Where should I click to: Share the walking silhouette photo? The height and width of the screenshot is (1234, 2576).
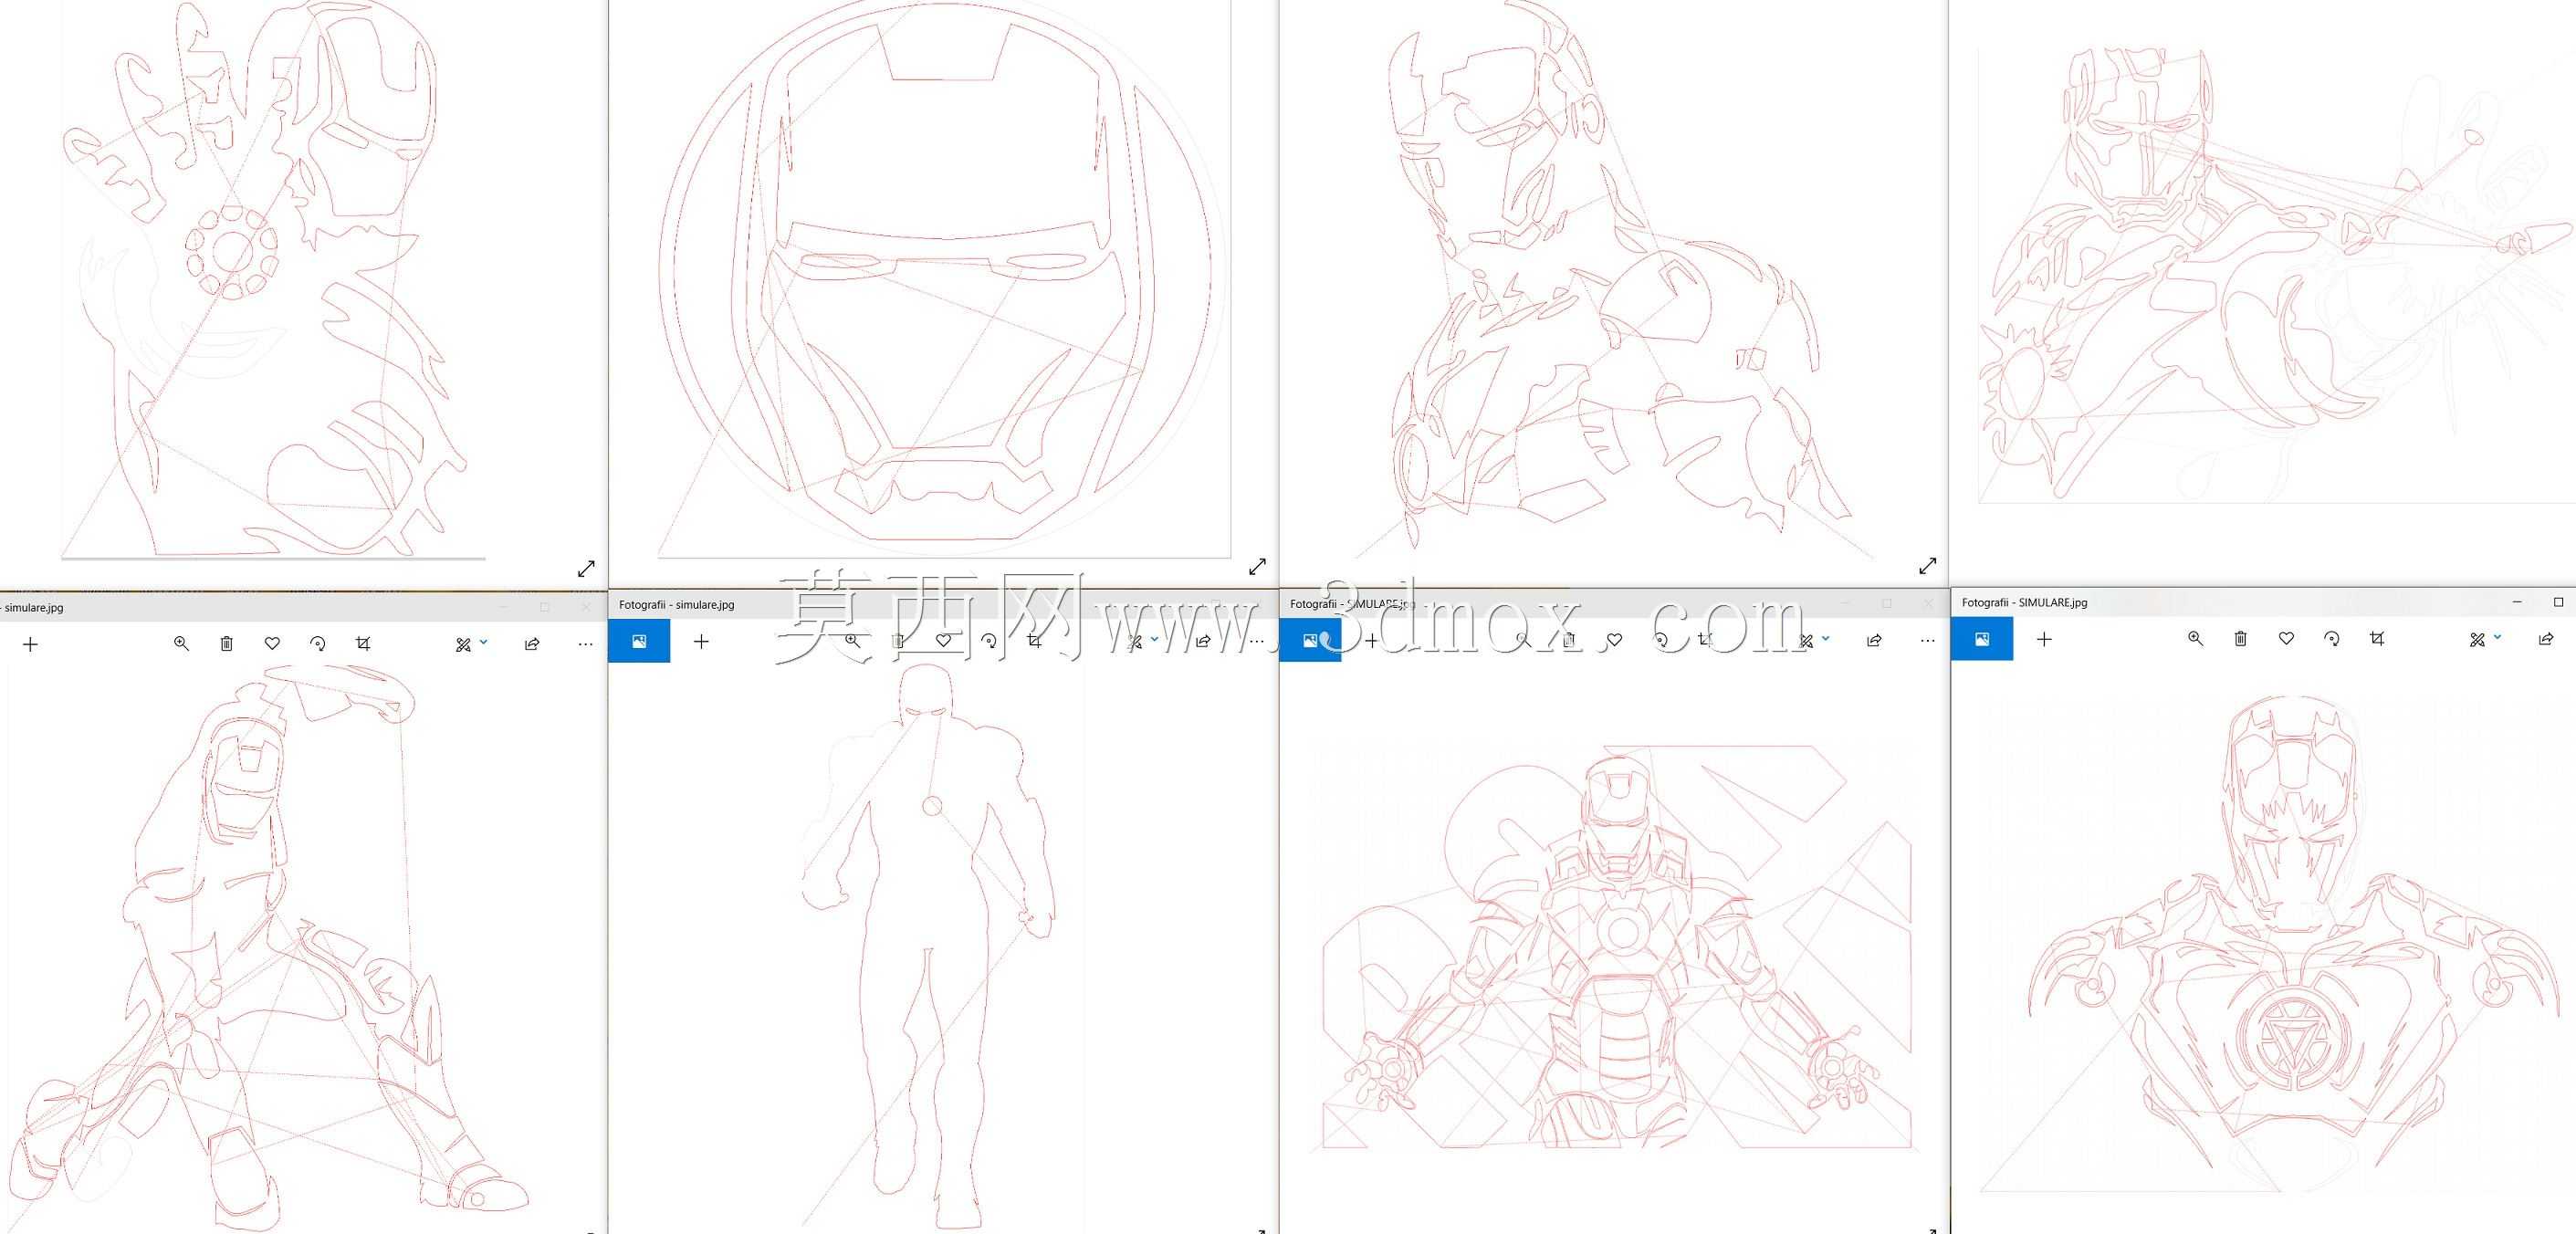pyautogui.click(x=1203, y=640)
